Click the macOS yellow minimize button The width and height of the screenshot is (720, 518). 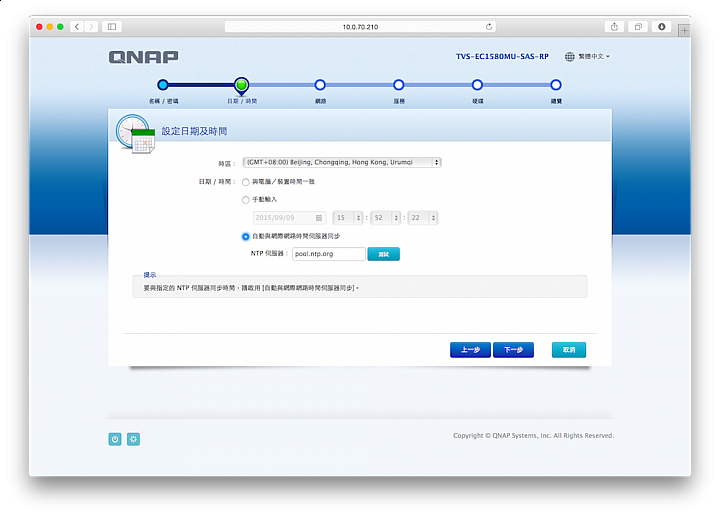[x=50, y=27]
